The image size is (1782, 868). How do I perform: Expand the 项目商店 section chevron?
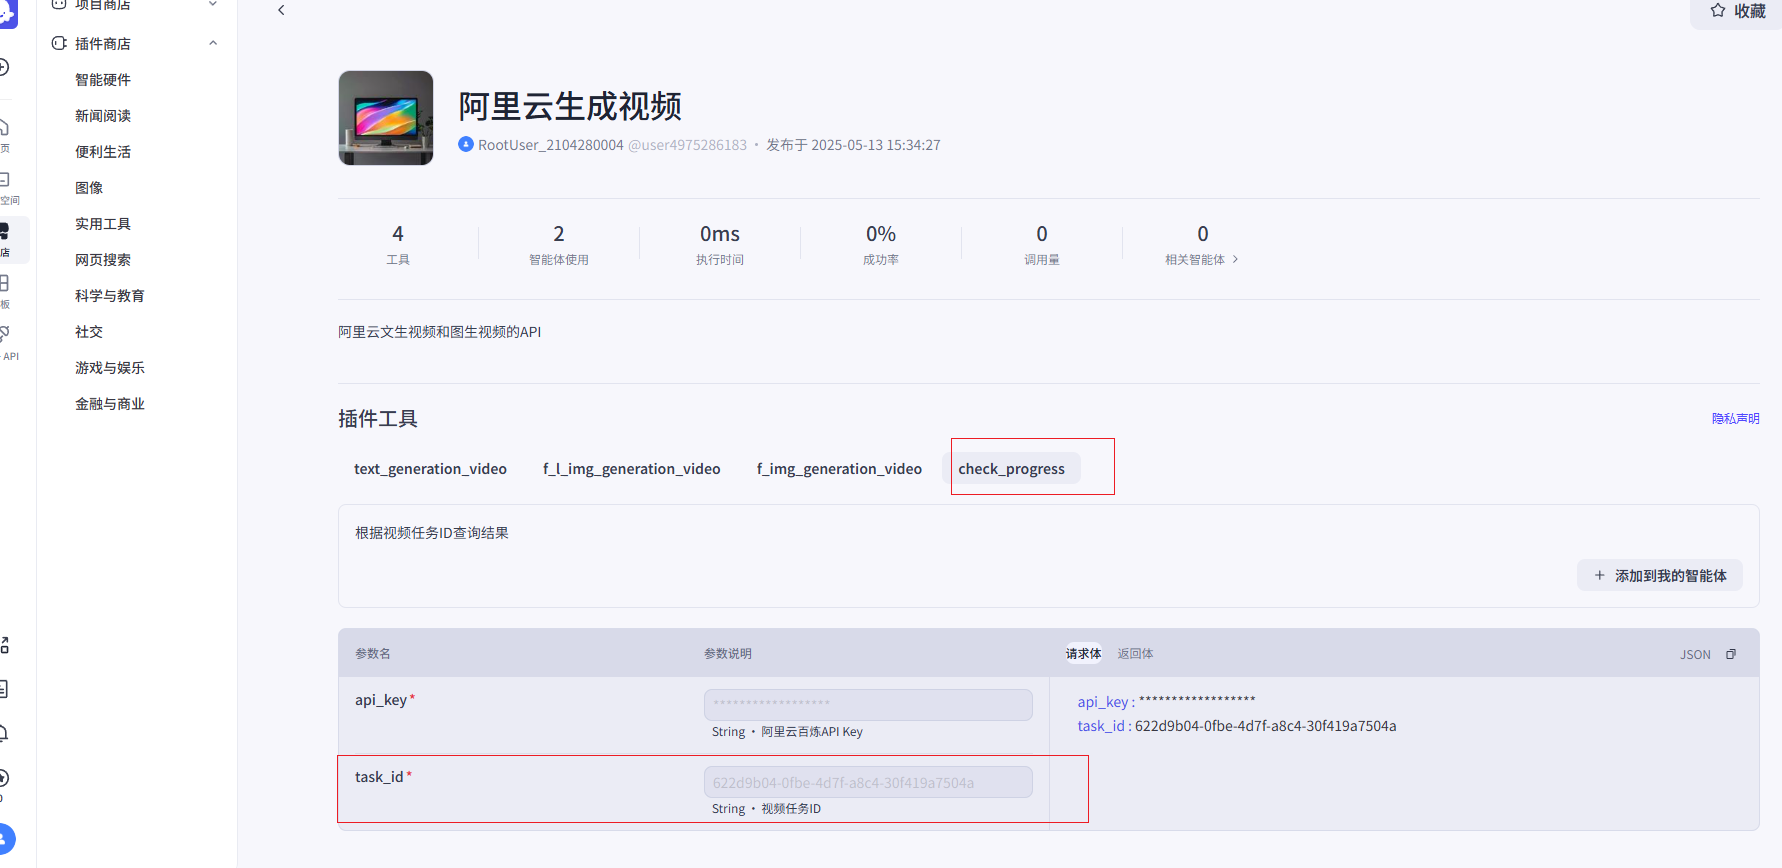pos(213,5)
